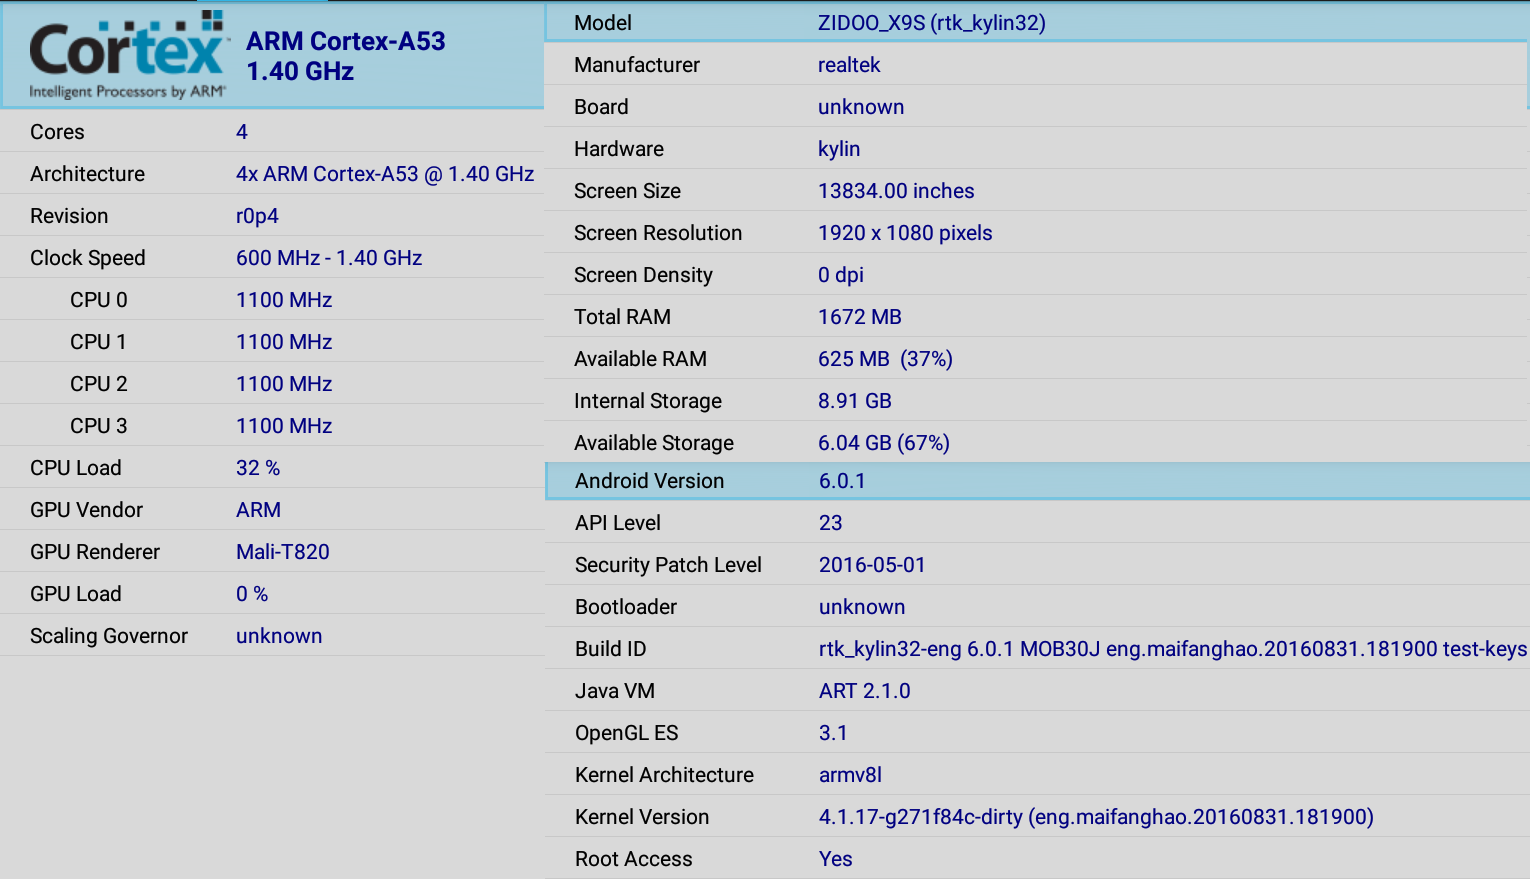Select the CPU 2 frequency row

(x=272, y=384)
